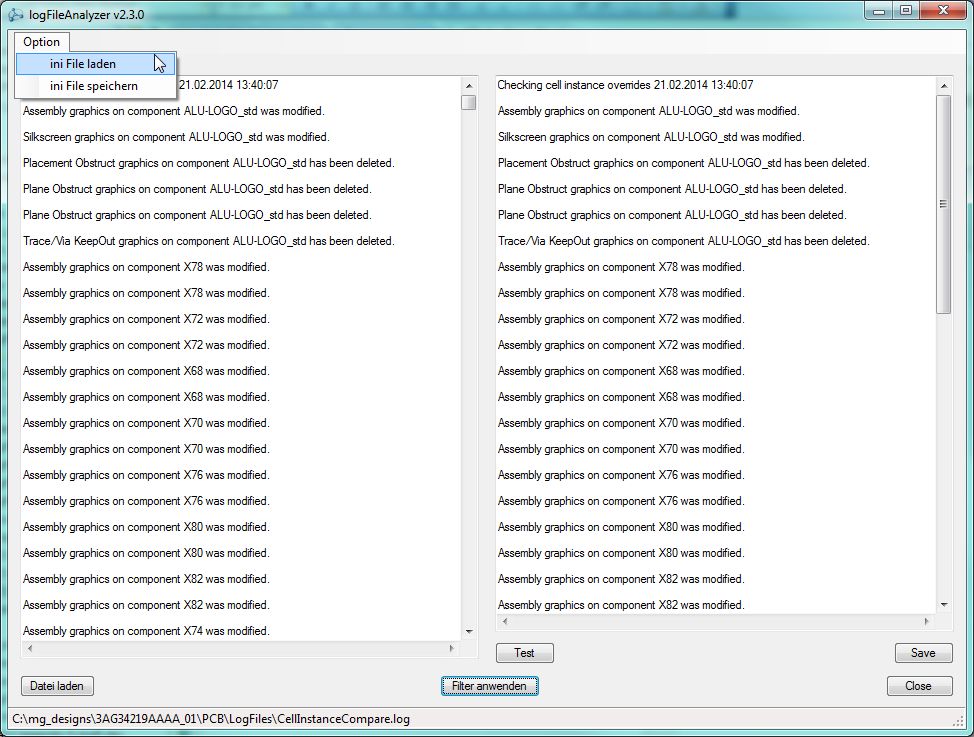Viewport: 974px width, 737px height.
Task: Click the Filter anwenden button
Action: click(x=489, y=686)
